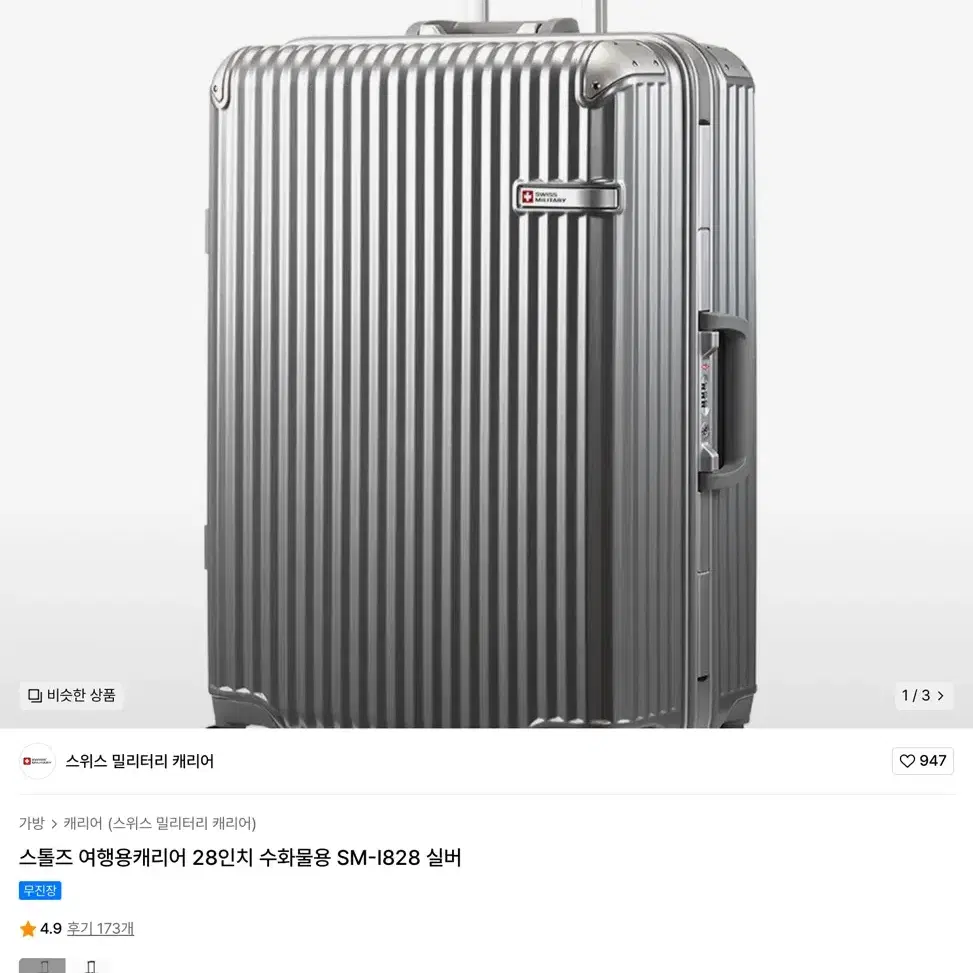Visit the 스위스 밀리터리 캐리어 brand page
Screen dimensions: 973x973
140,761
